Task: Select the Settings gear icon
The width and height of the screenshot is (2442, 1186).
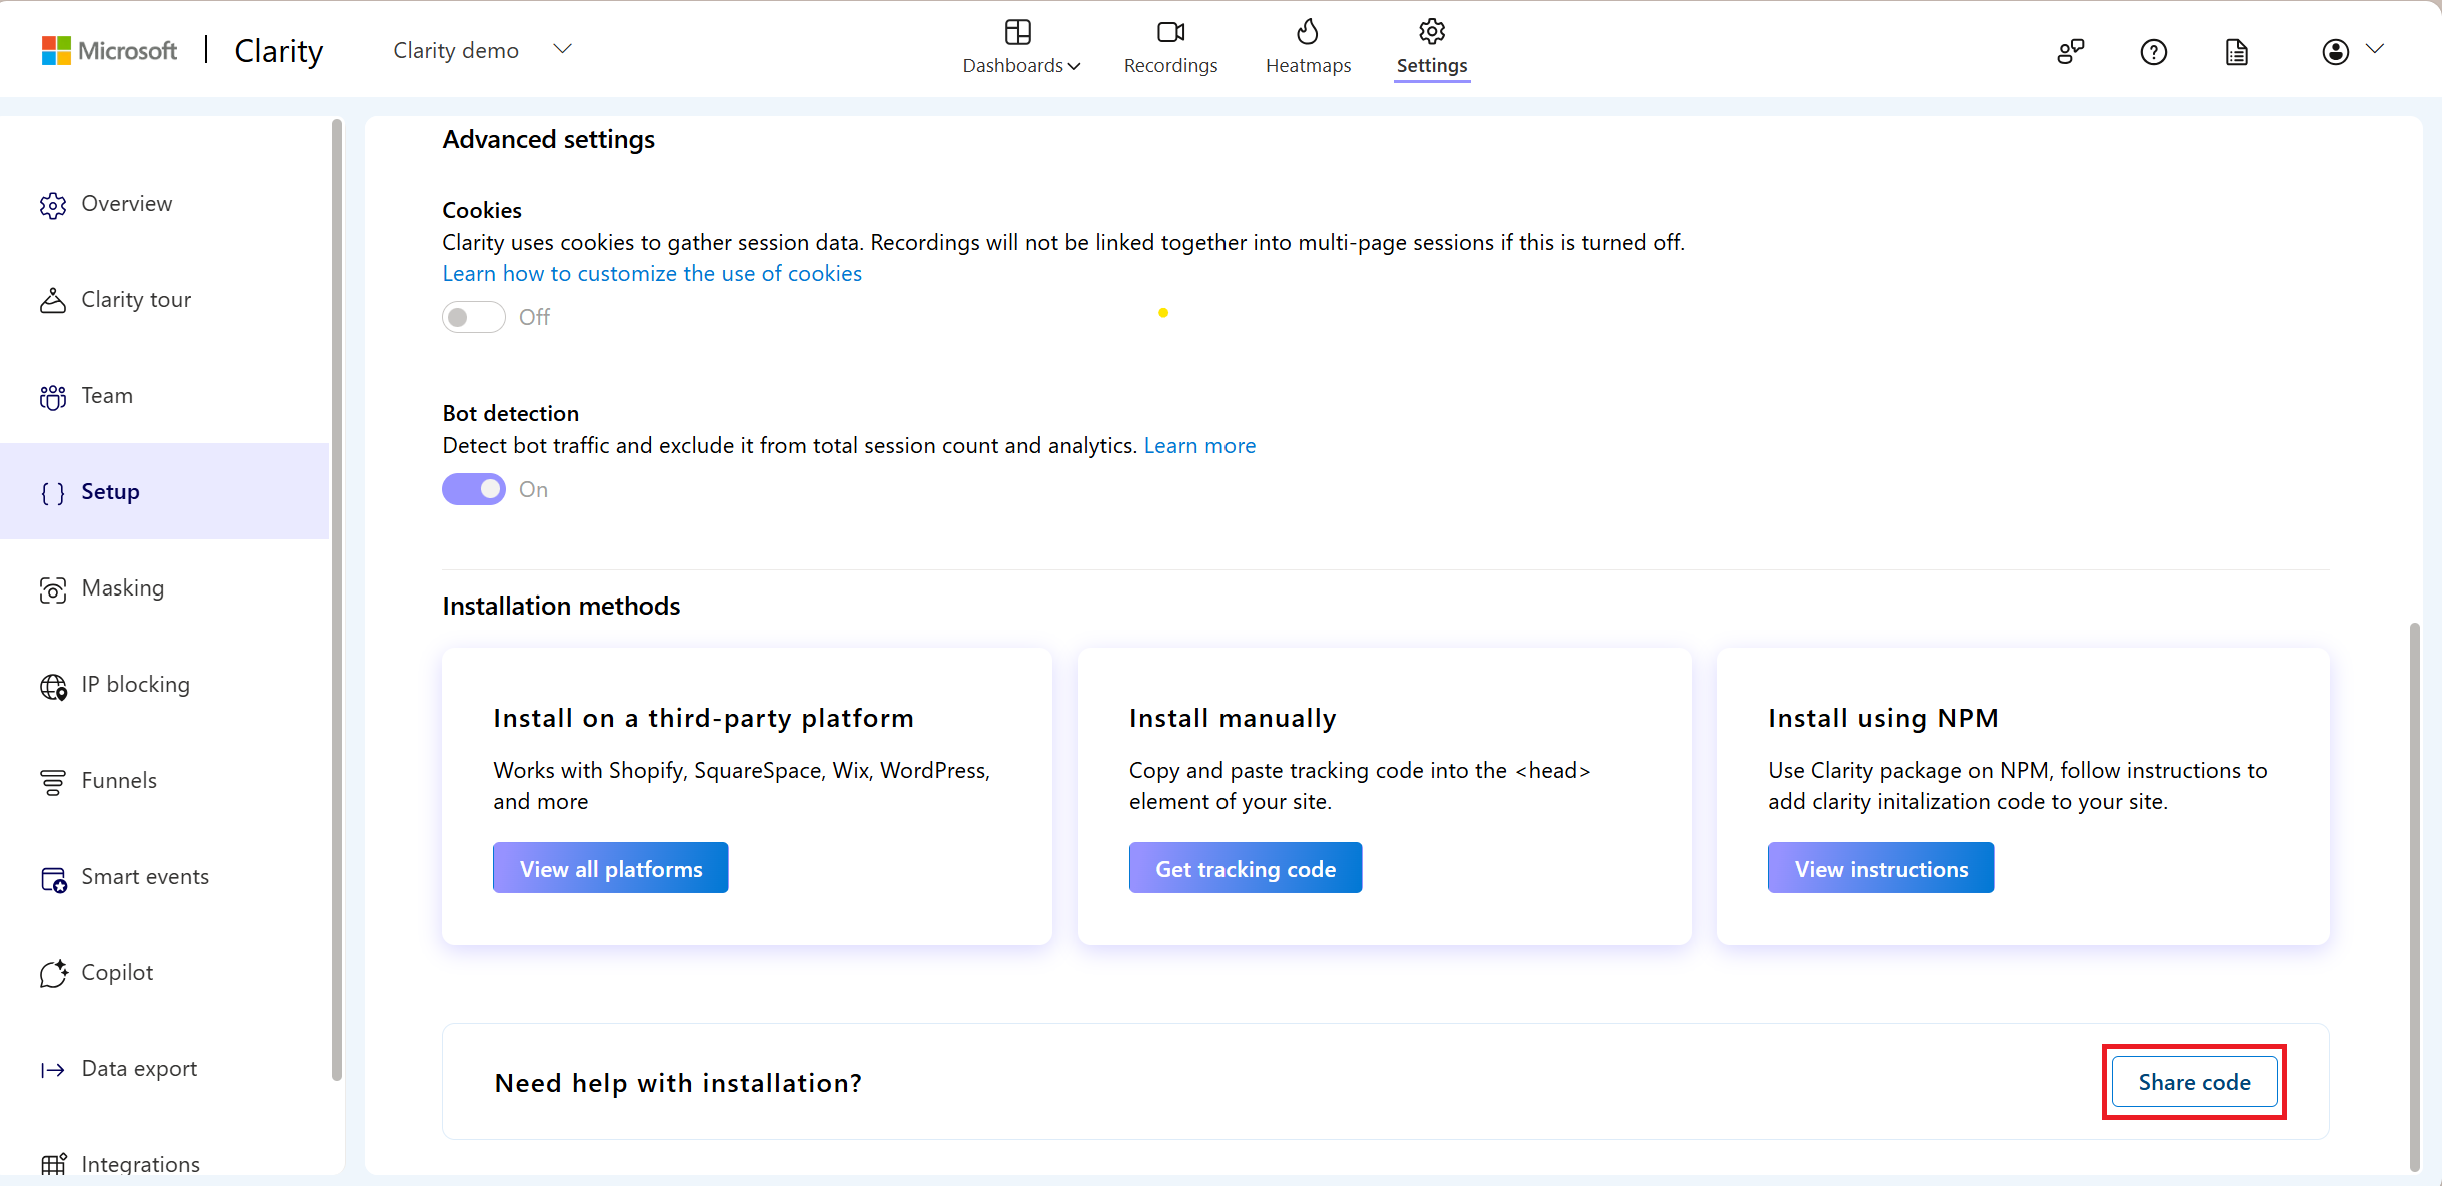Action: tap(1431, 32)
